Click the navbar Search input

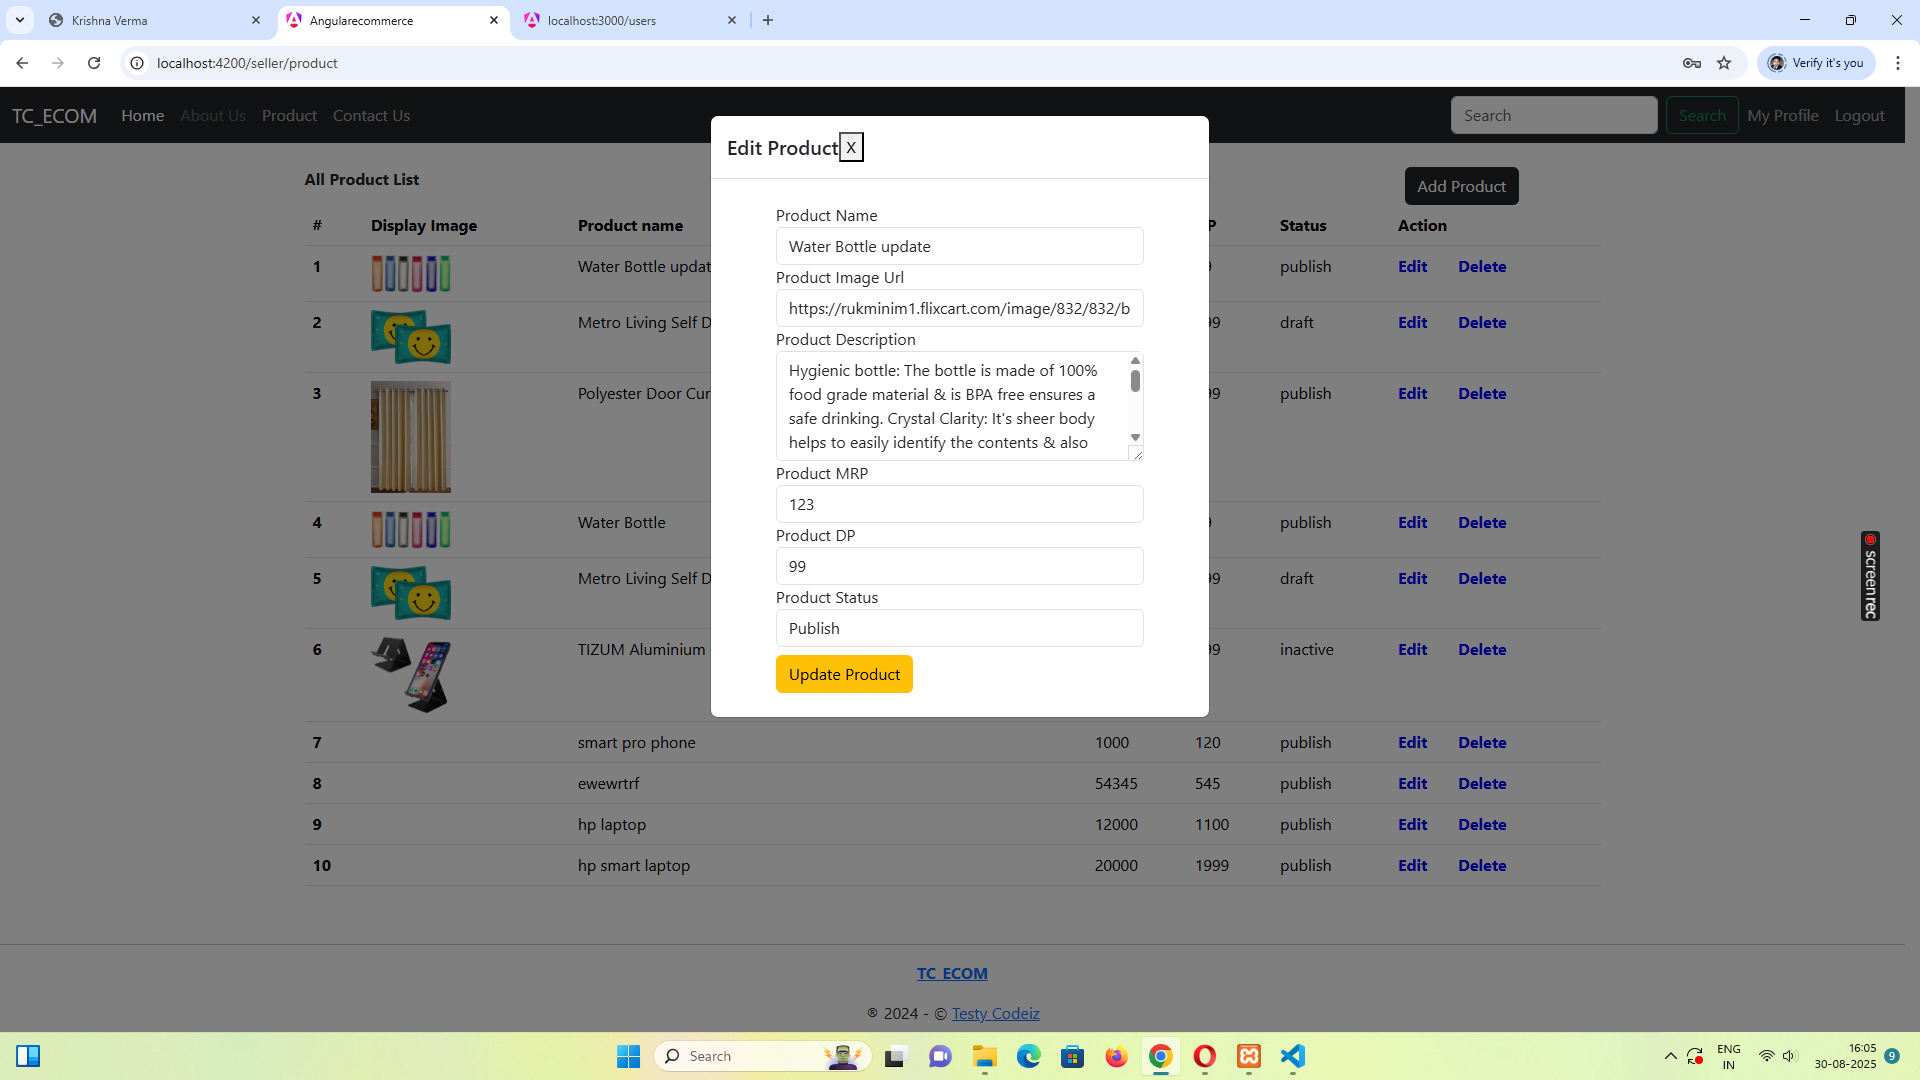pyautogui.click(x=1554, y=115)
